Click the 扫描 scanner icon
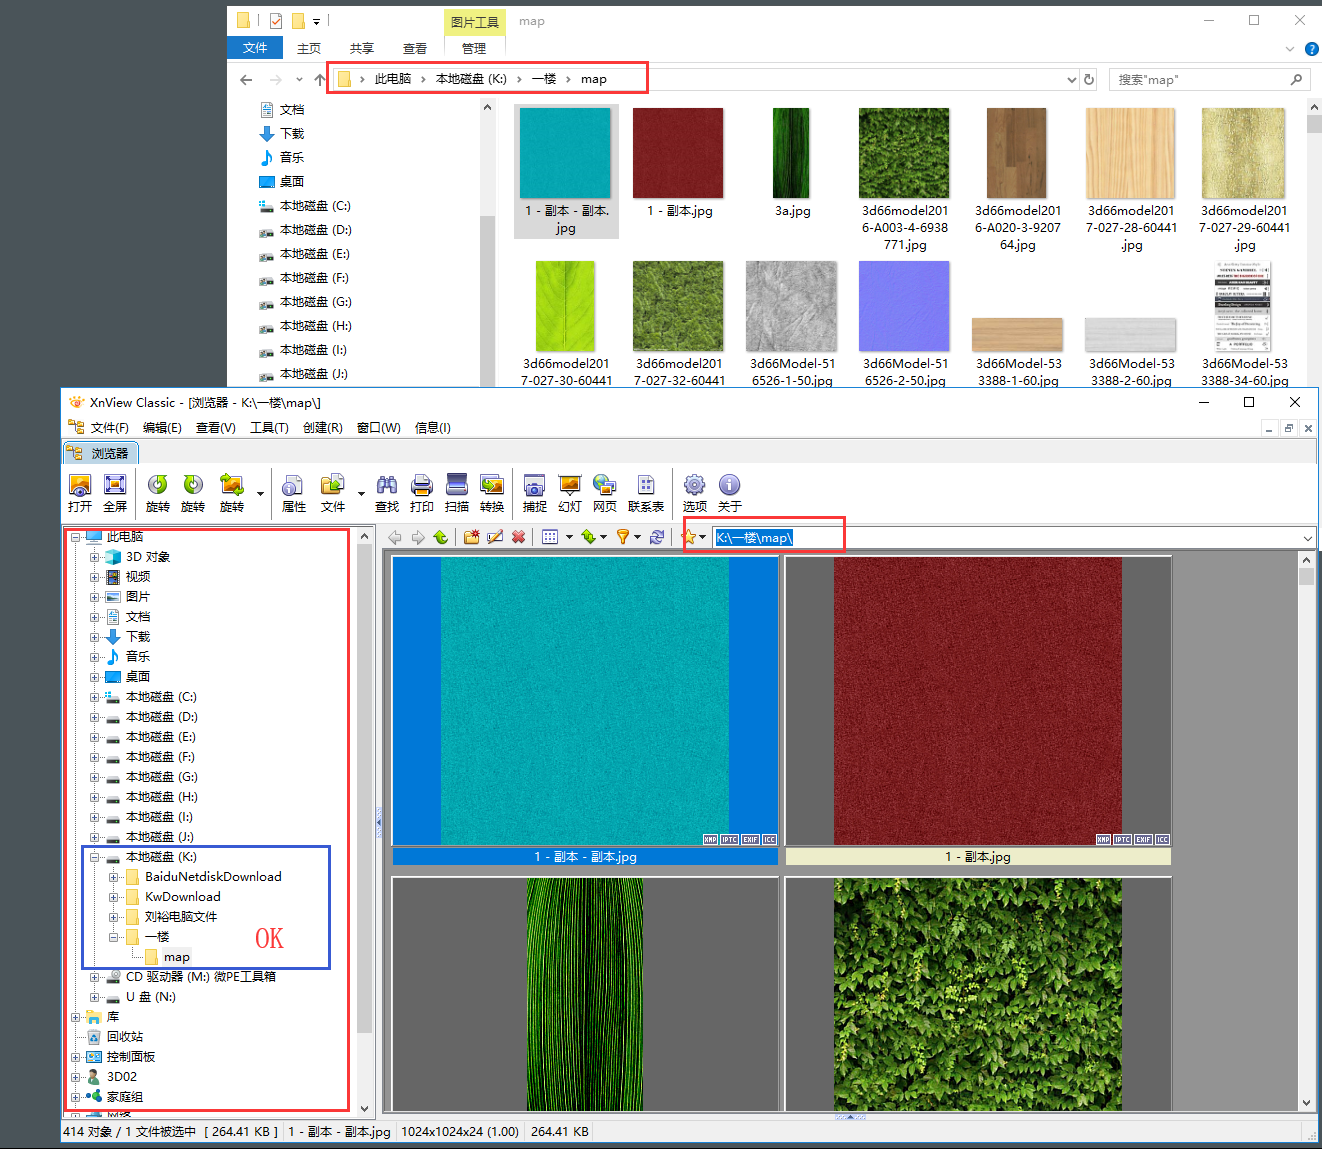1322x1149 pixels. [457, 486]
